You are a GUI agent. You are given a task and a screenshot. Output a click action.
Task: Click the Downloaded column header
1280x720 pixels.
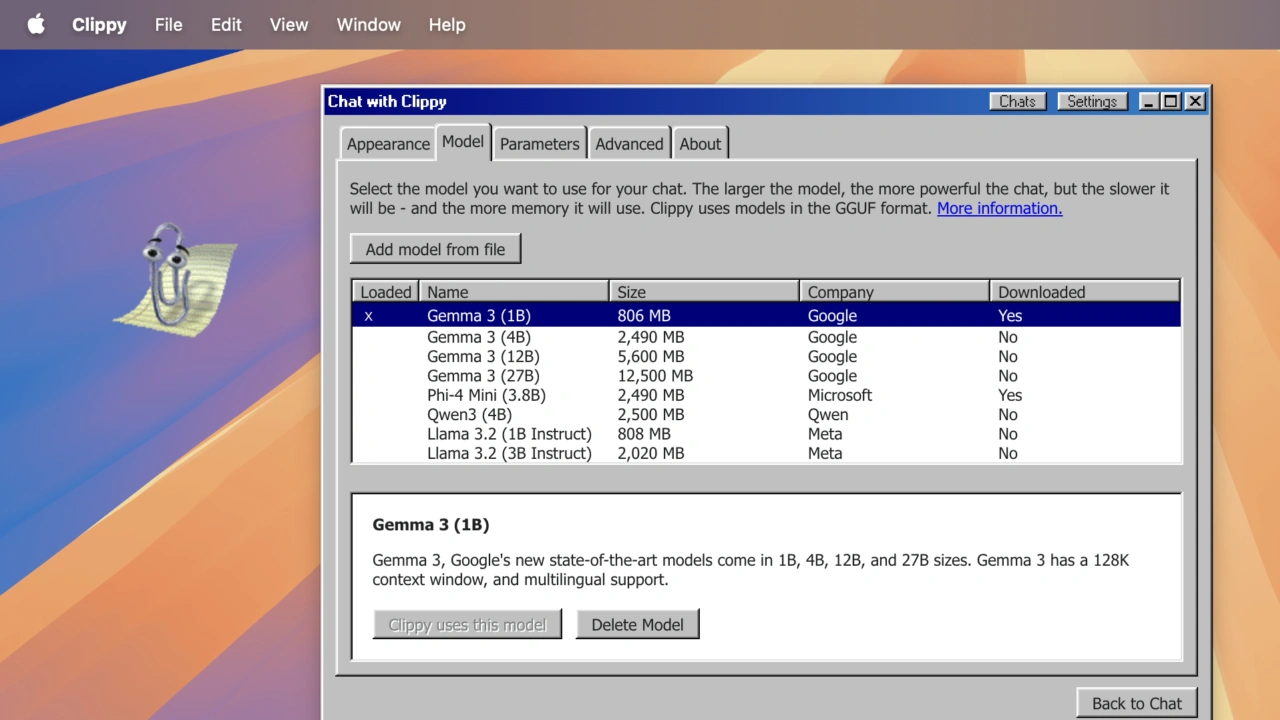point(1084,292)
